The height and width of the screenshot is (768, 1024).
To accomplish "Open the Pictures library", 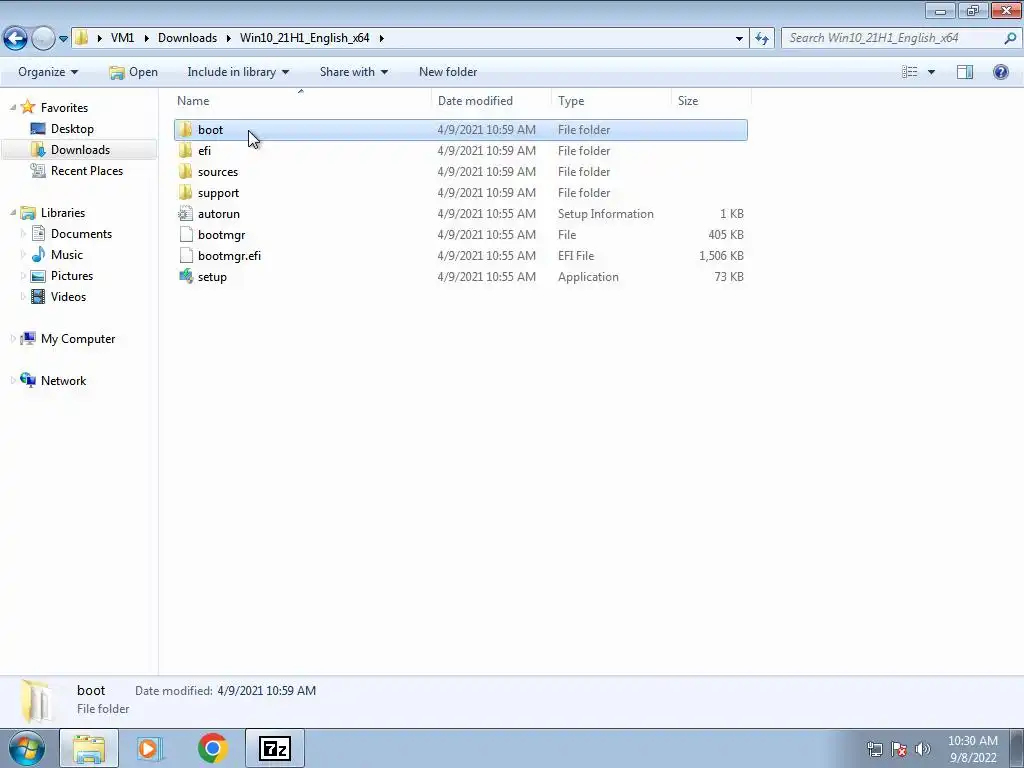I will (x=72, y=276).
